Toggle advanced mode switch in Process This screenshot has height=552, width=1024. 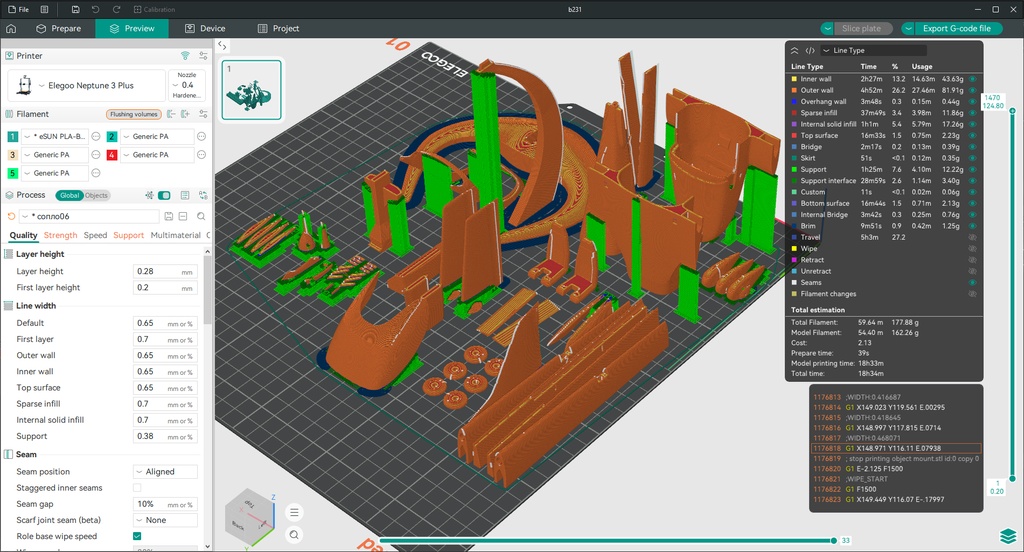(x=165, y=195)
